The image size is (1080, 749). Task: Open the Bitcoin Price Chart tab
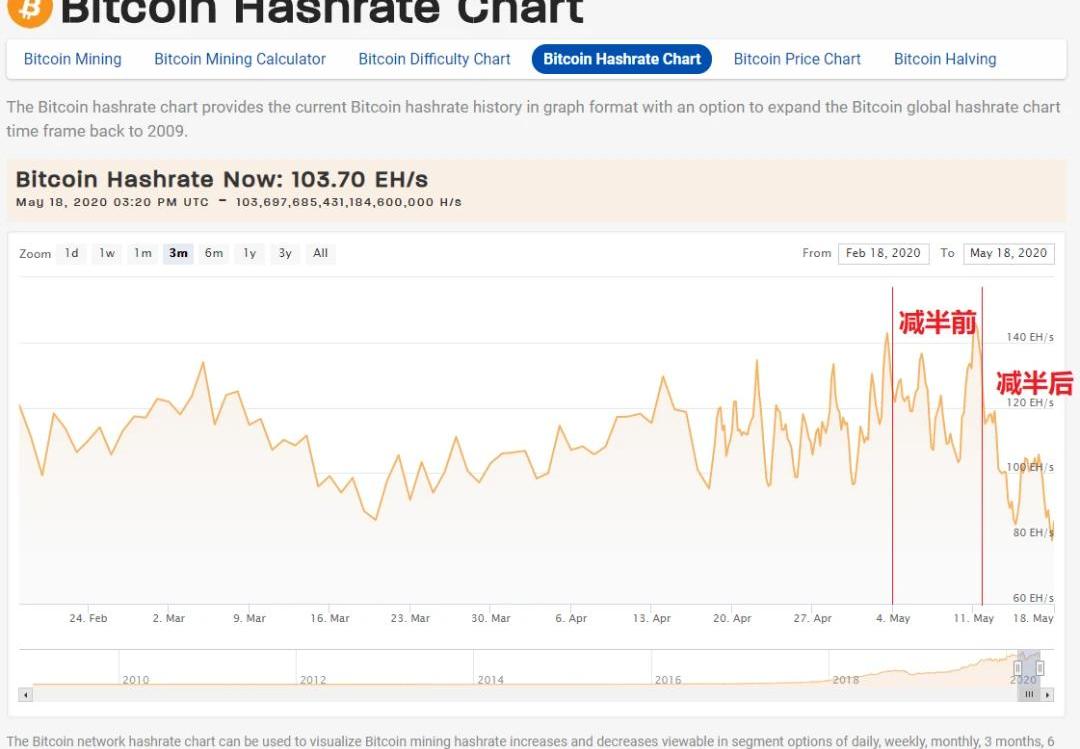coord(797,59)
